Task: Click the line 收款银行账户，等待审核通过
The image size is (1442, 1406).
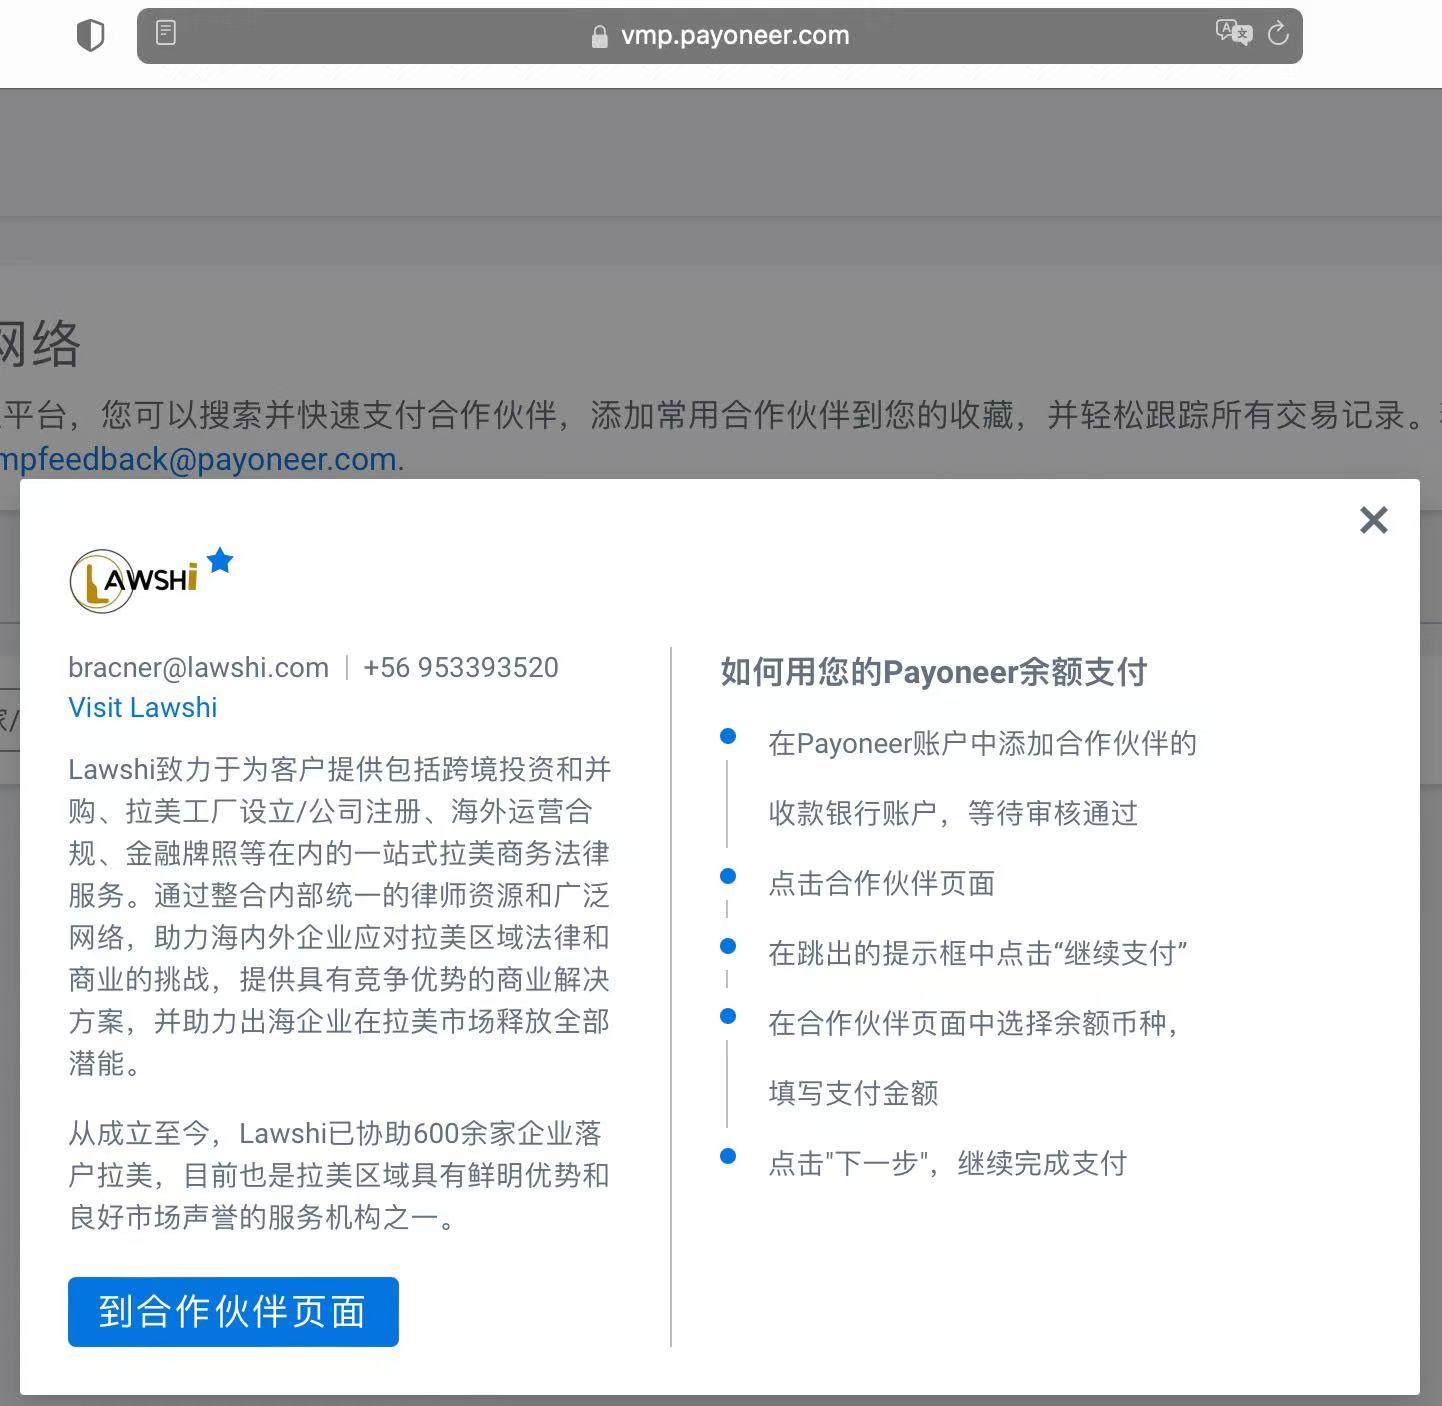Action: click(953, 813)
